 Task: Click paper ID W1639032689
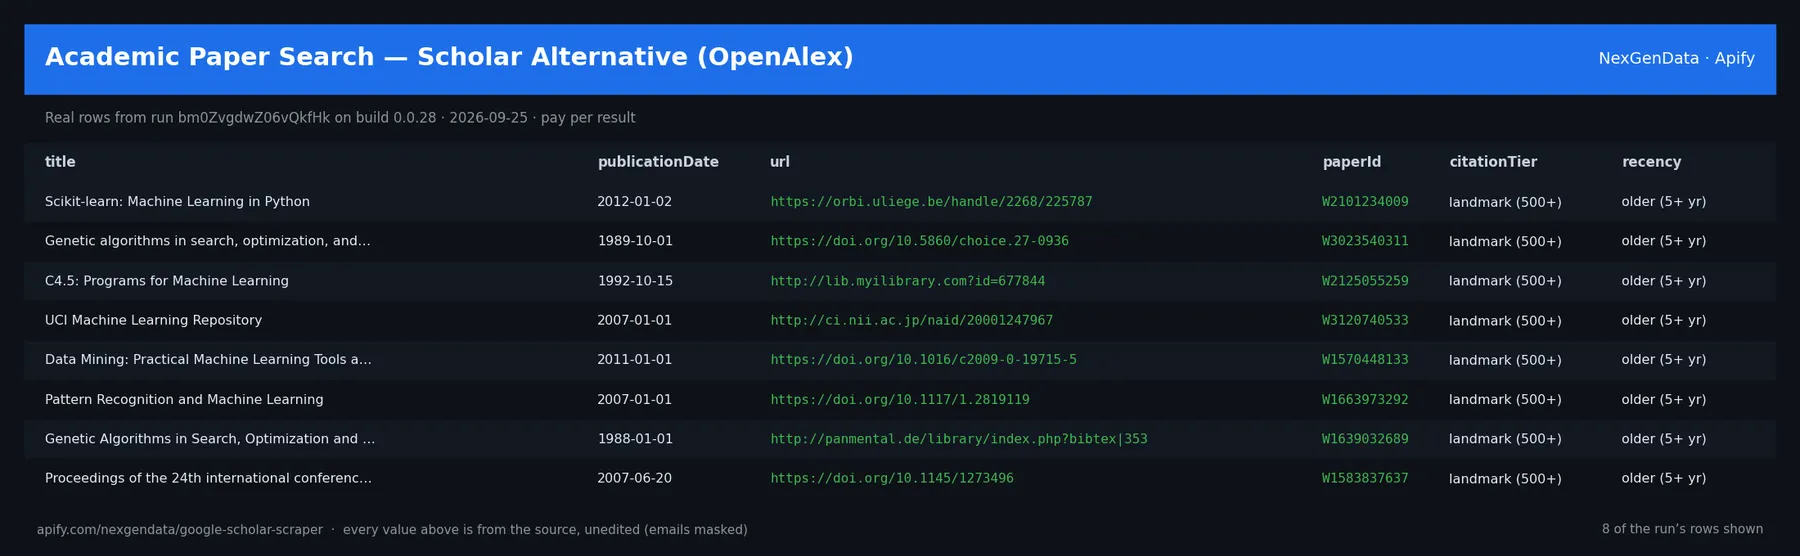1365,439
